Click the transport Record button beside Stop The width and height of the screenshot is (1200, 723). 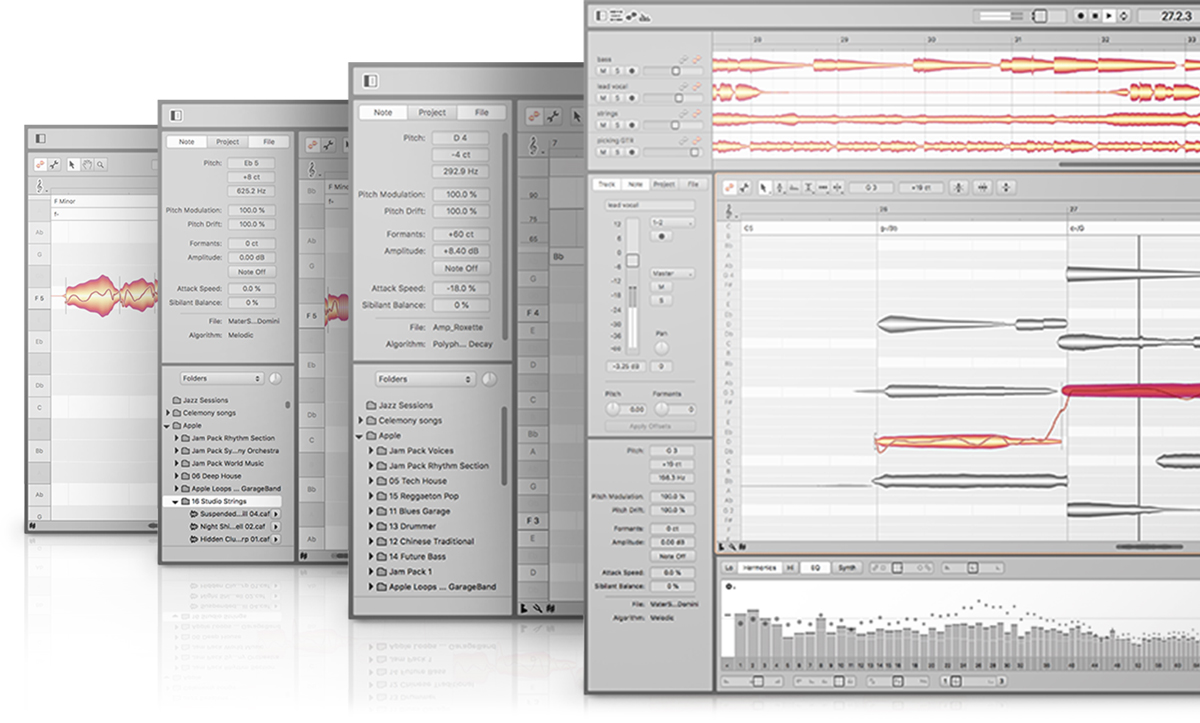click(1081, 16)
